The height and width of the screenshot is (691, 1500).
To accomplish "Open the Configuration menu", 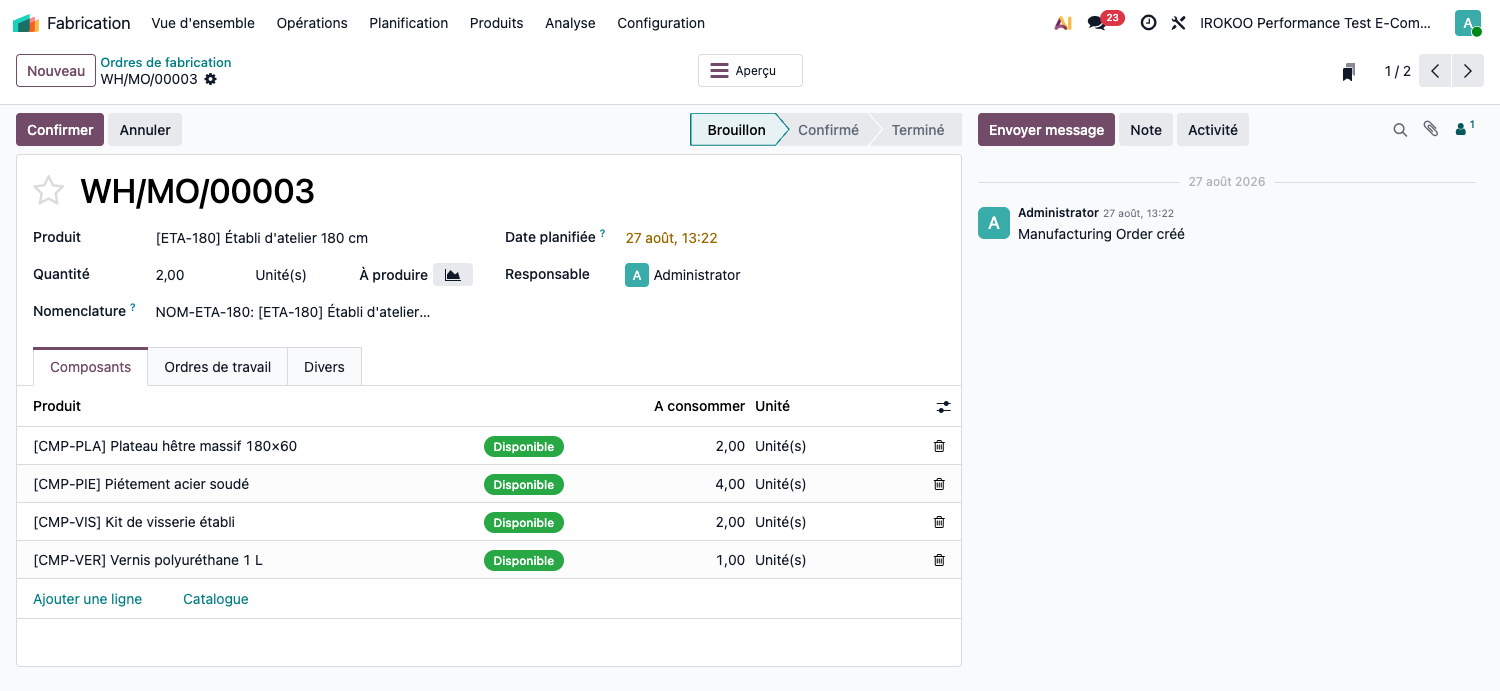I will tap(661, 23).
